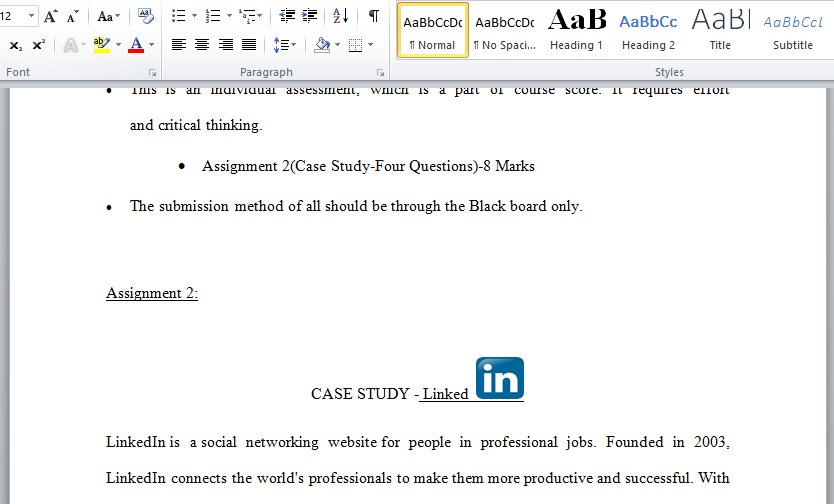This screenshot has width=834, height=504.
Task: Open the Shading color dropdown arrow
Action: [338, 45]
